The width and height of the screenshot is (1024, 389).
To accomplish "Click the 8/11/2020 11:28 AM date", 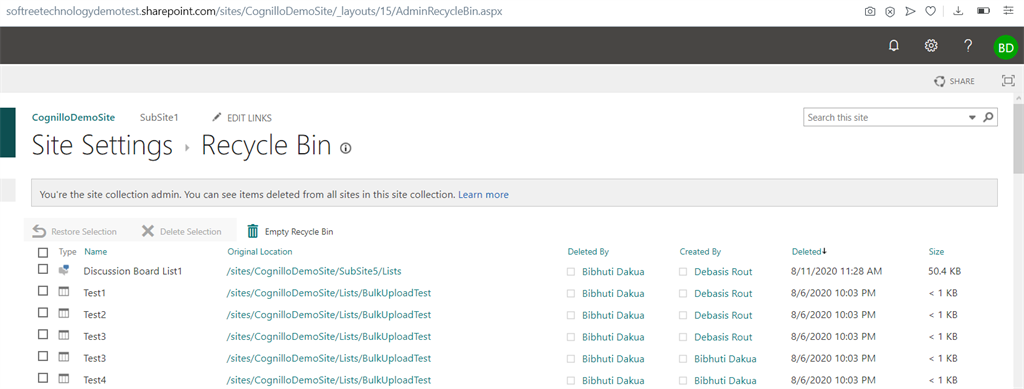I will tap(837, 271).
